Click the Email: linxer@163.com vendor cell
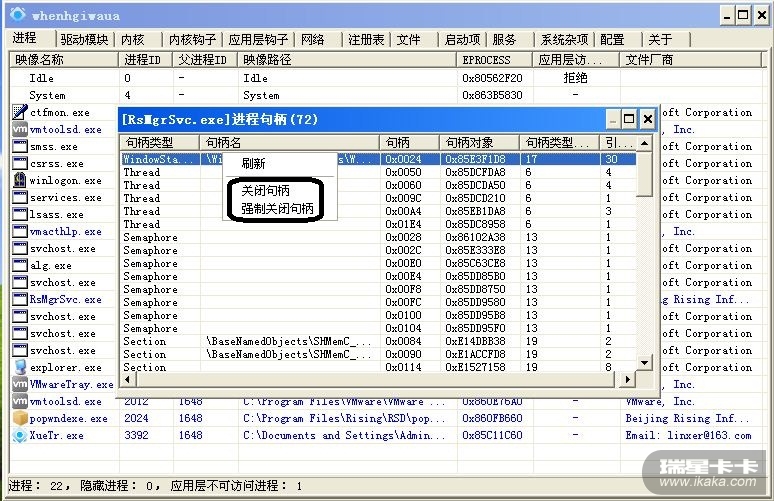774x501 pixels. tap(688, 435)
